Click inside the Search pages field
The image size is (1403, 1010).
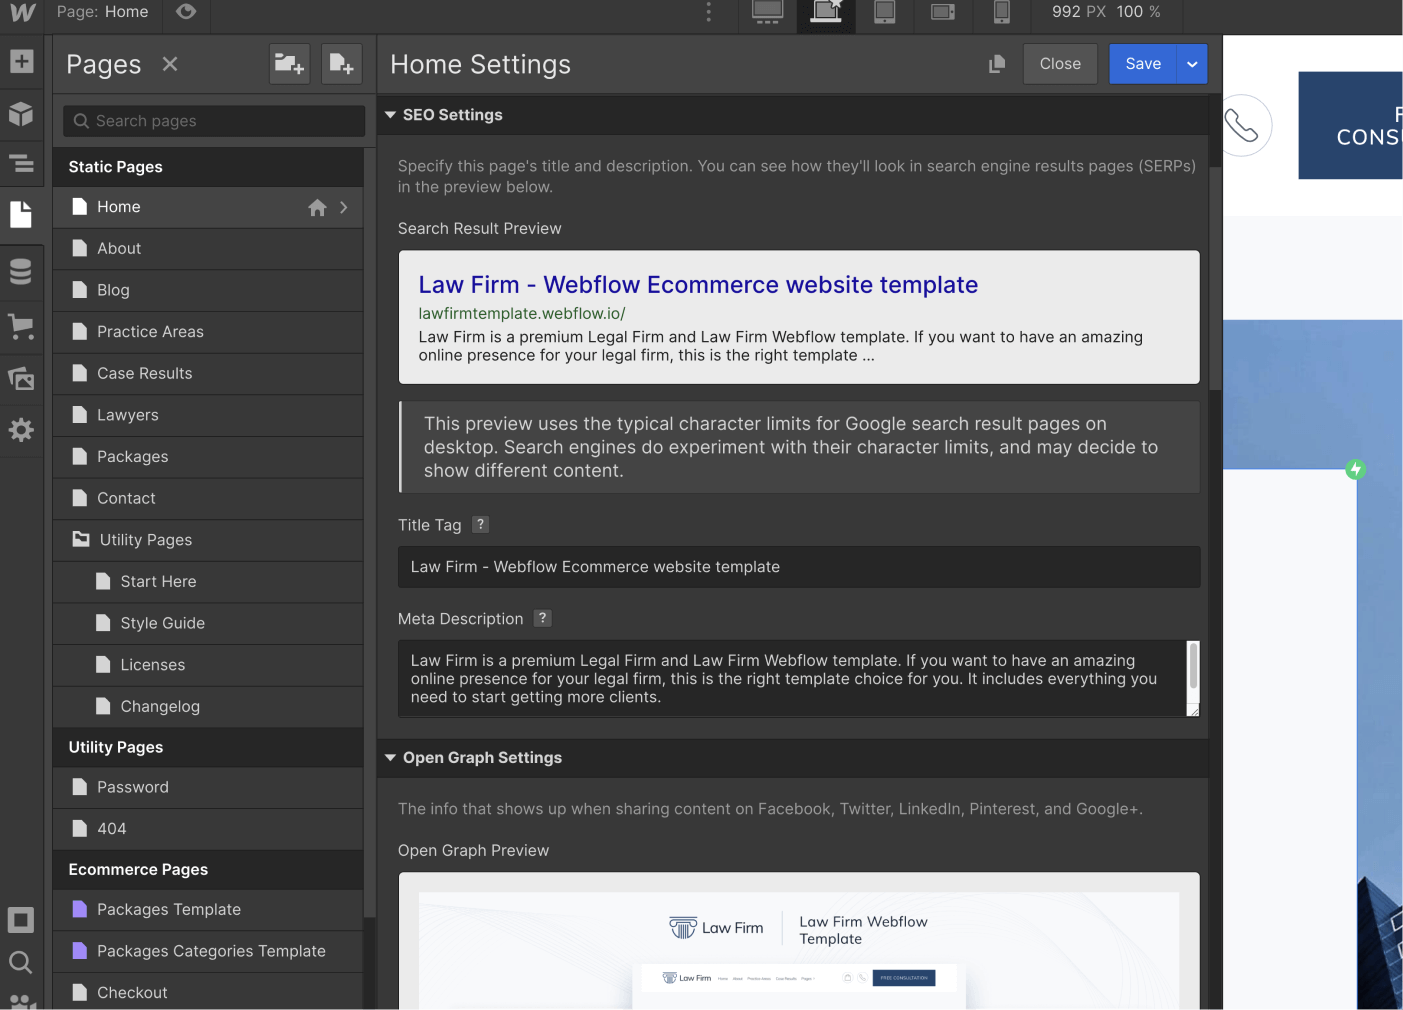point(211,120)
